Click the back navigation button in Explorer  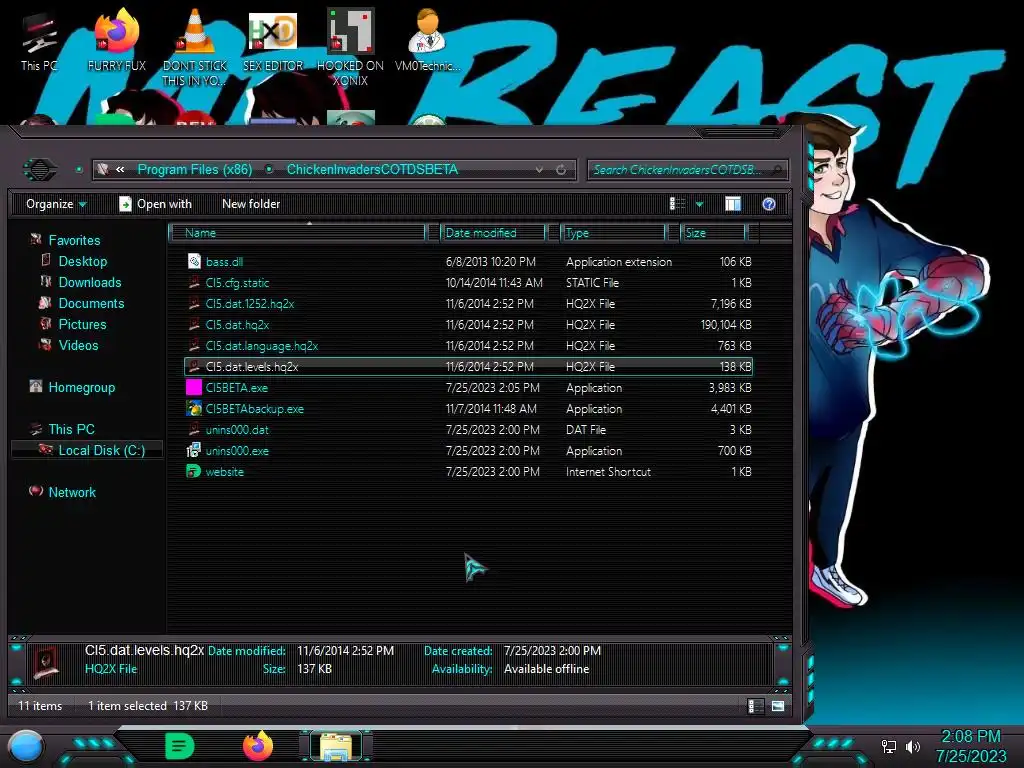coord(40,170)
